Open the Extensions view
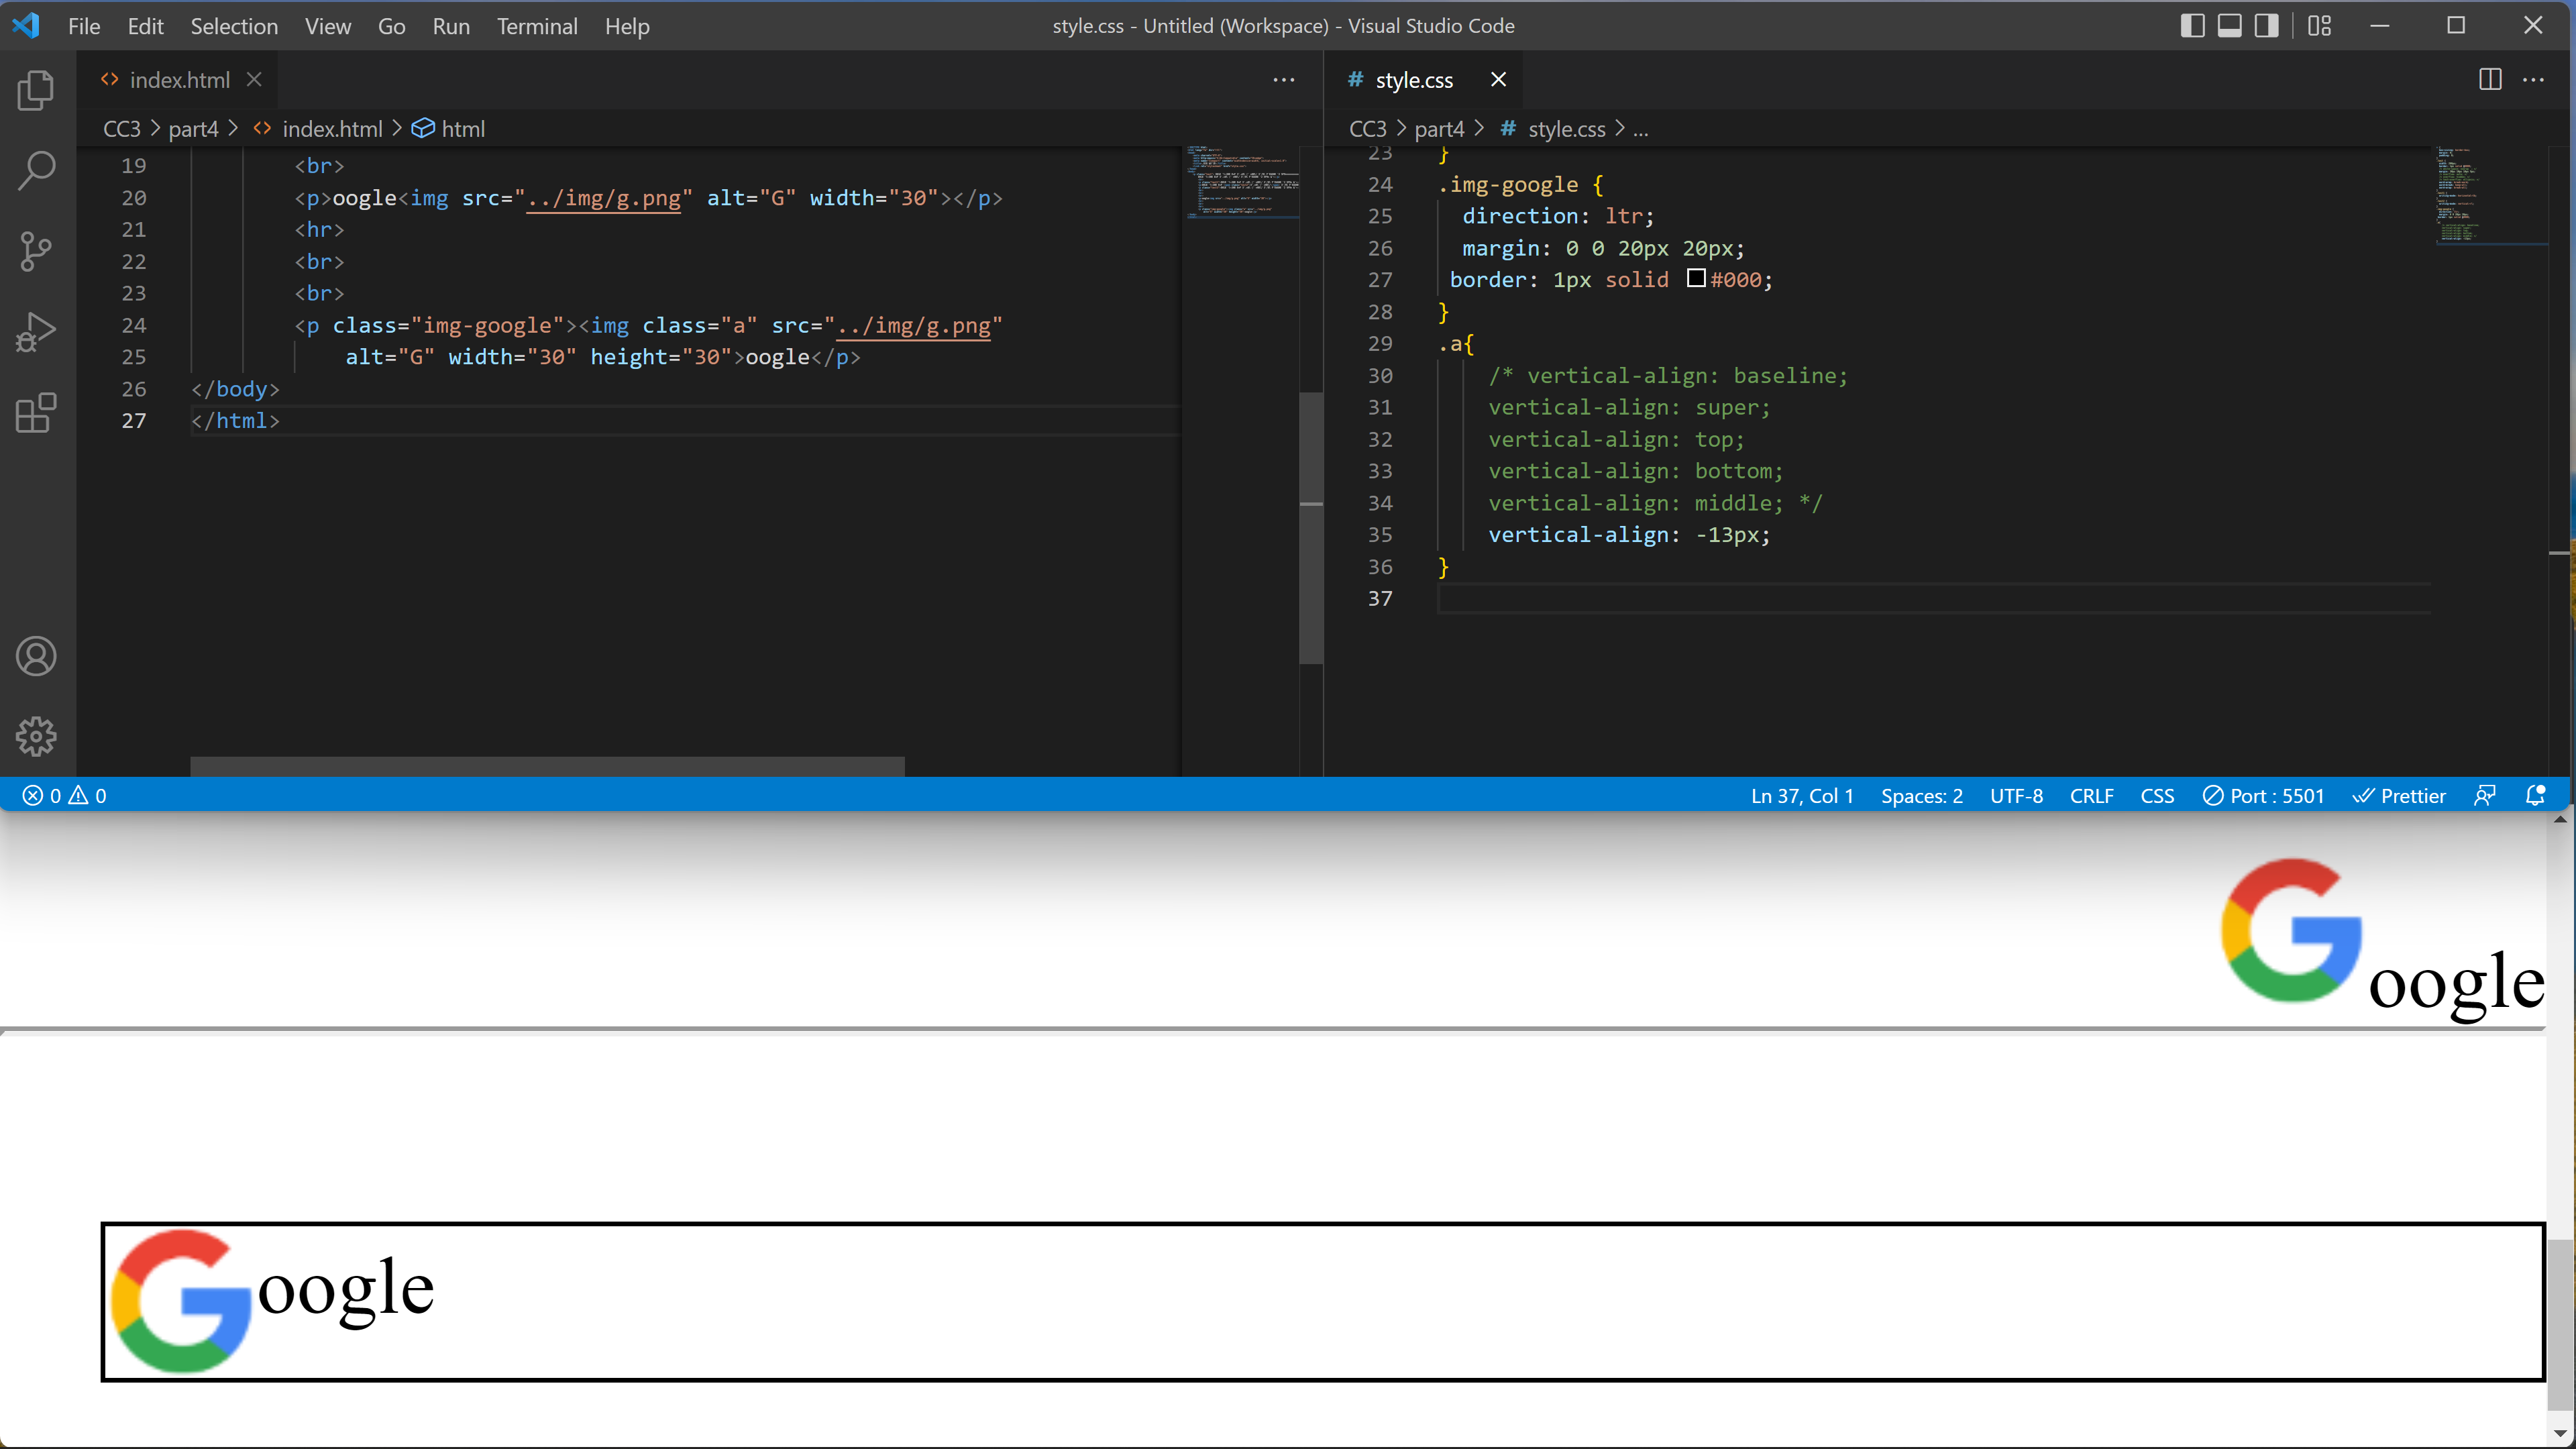The width and height of the screenshot is (2576, 1449). [x=36, y=413]
